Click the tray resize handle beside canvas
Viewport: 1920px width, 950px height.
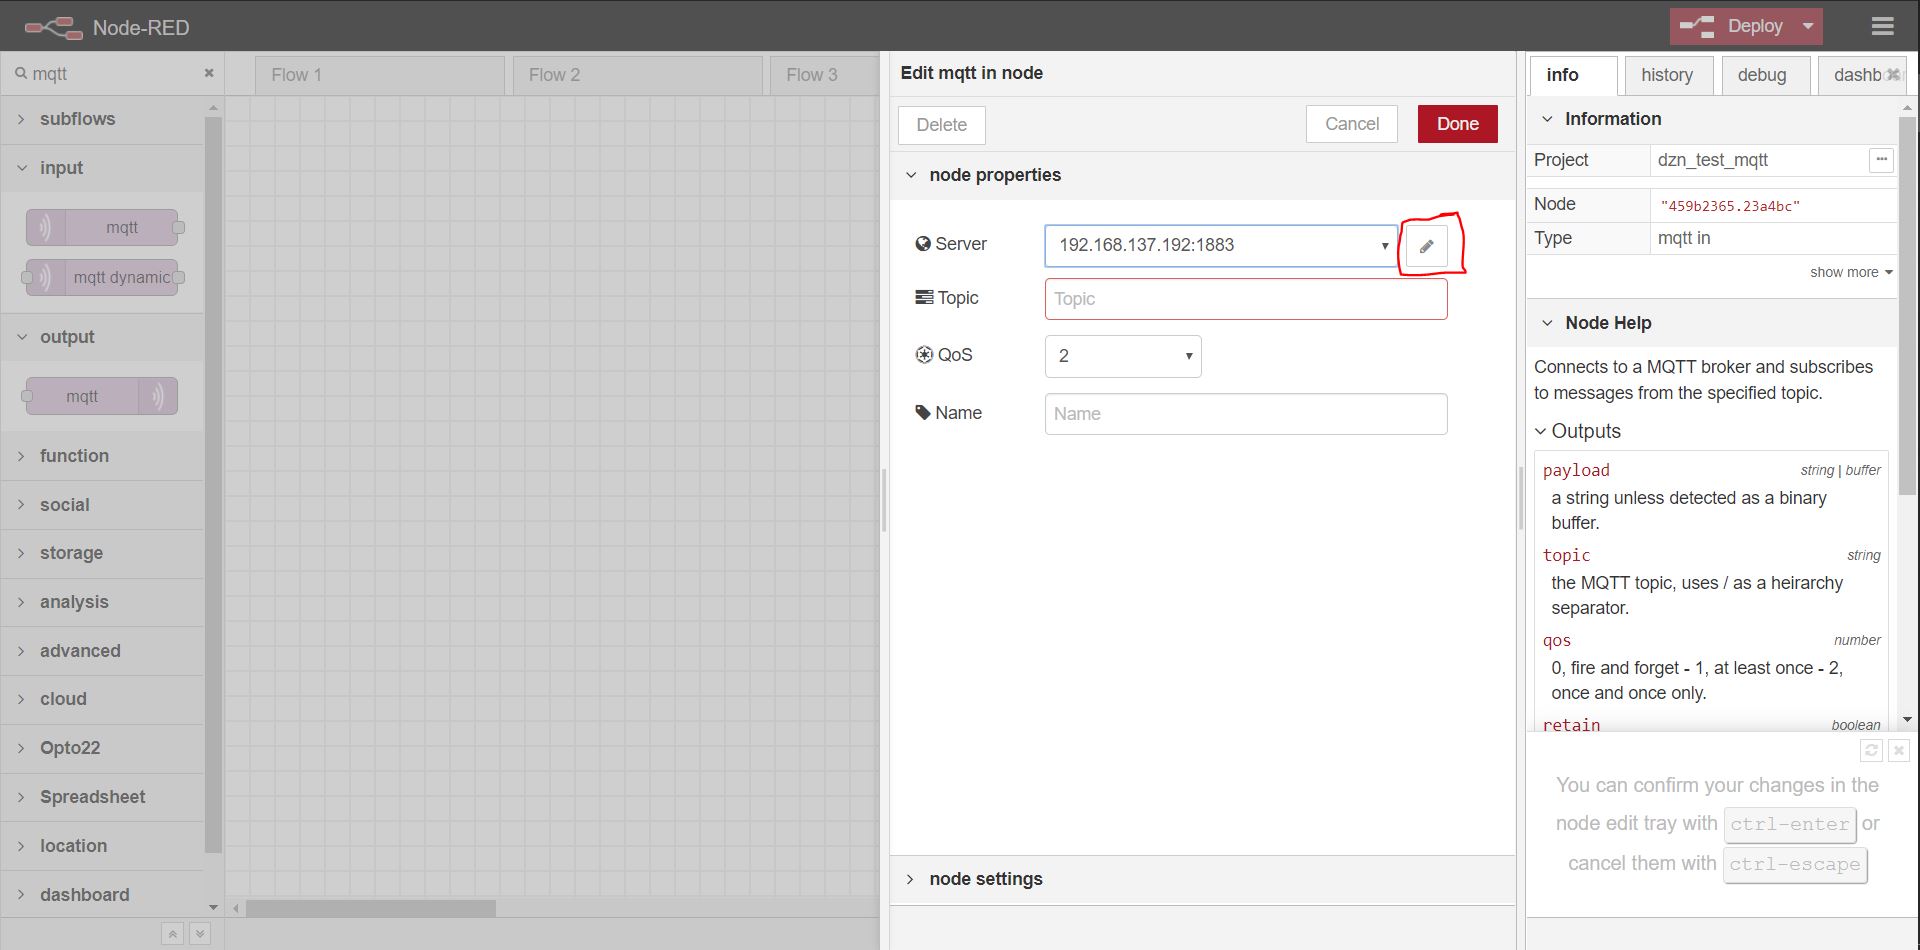tap(884, 500)
